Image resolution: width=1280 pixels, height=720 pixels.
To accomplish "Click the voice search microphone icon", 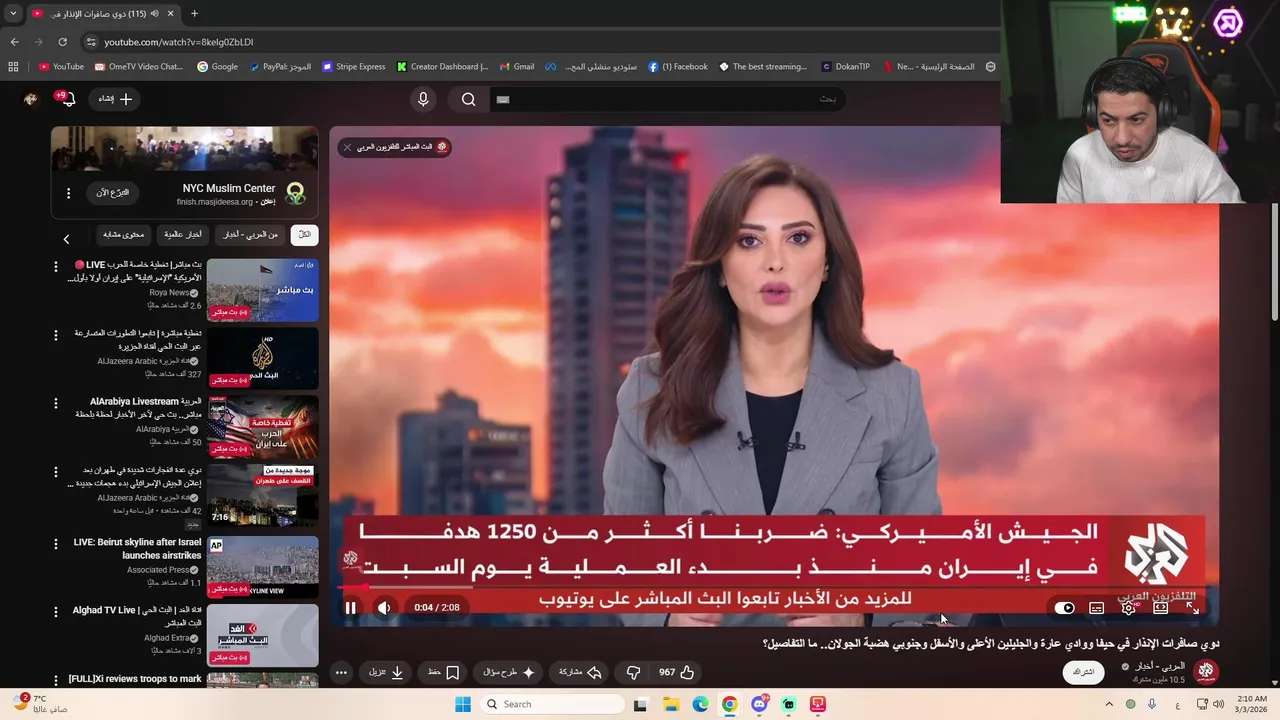I will (423, 99).
